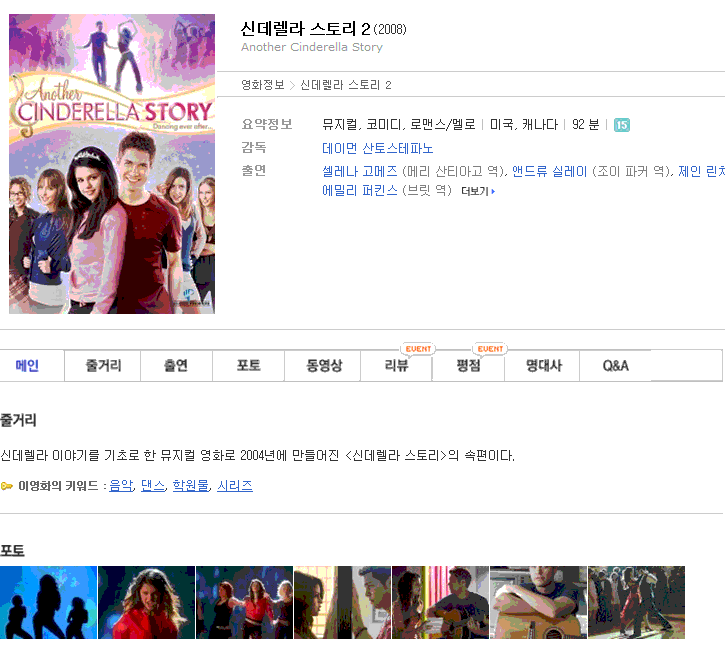
Task: Switch to the 출연 tab
Action: pyautogui.click(x=176, y=366)
